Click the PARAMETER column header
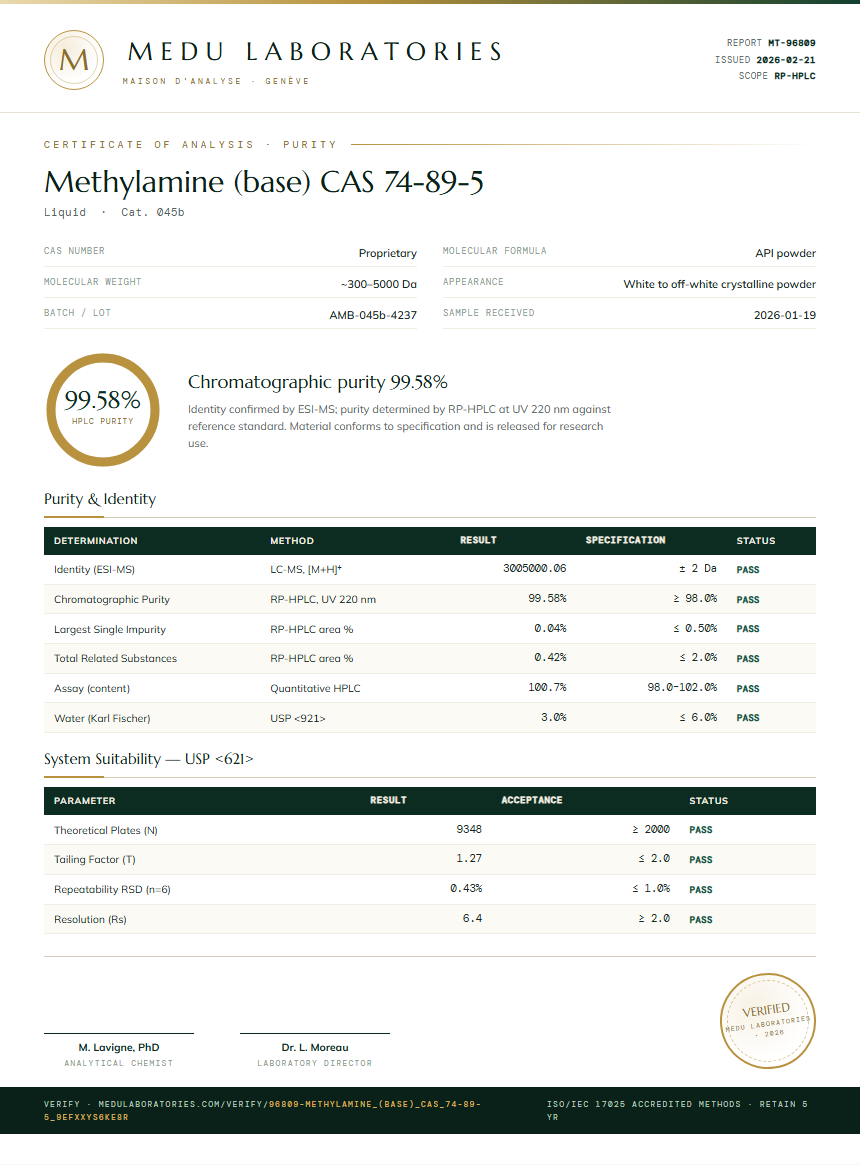This screenshot has height=1165, width=860. [84, 801]
